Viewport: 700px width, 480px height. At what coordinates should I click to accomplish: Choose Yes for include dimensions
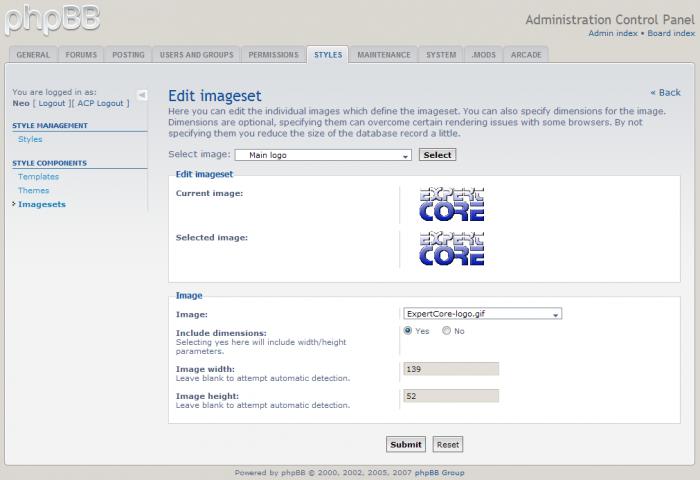point(408,331)
